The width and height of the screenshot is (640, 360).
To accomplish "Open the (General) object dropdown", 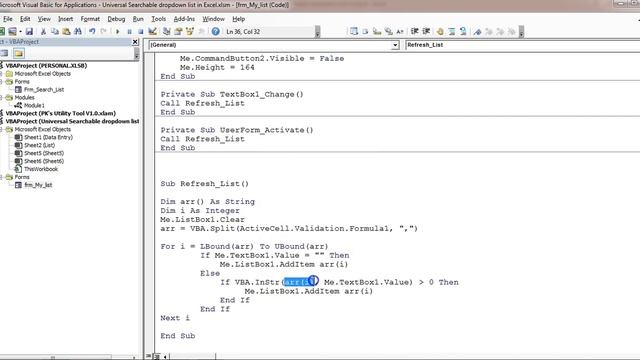I will pyautogui.click(x=395, y=45).
